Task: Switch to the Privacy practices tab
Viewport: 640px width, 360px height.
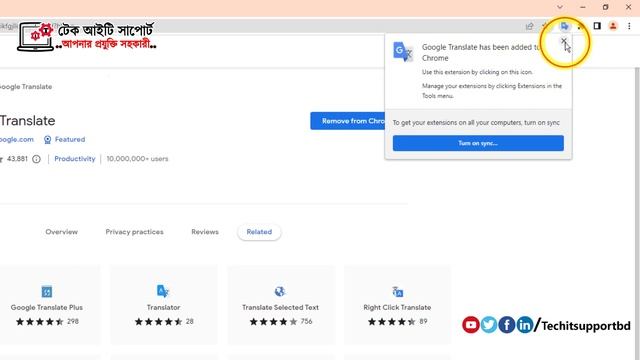Action: click(x=134, y=232)
